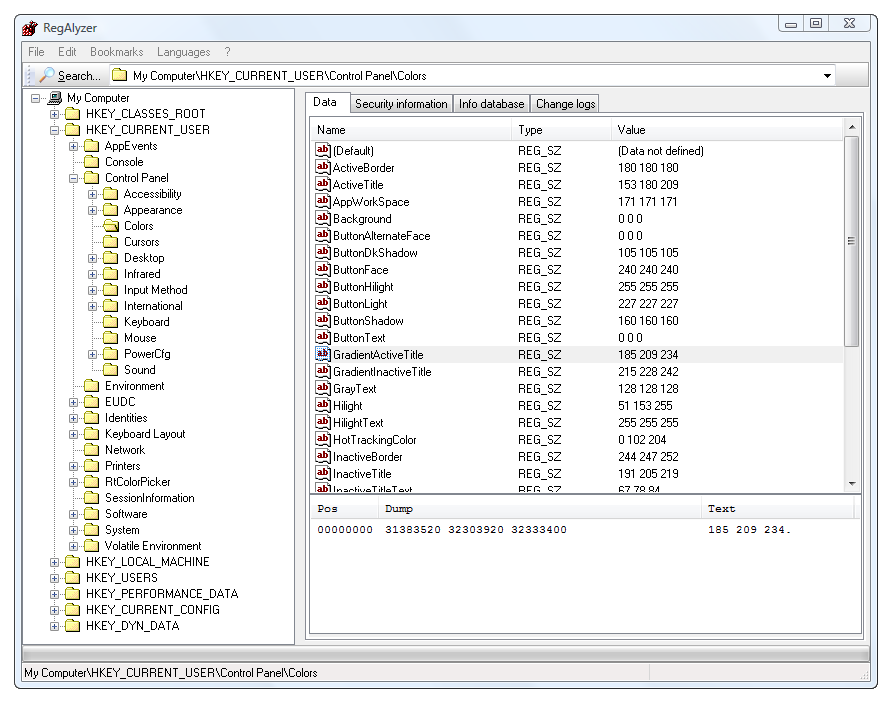The height and width of the screenshot is (707, 896).
Task: Click the folder icon of Sound
Action: (x=111, y=370)
